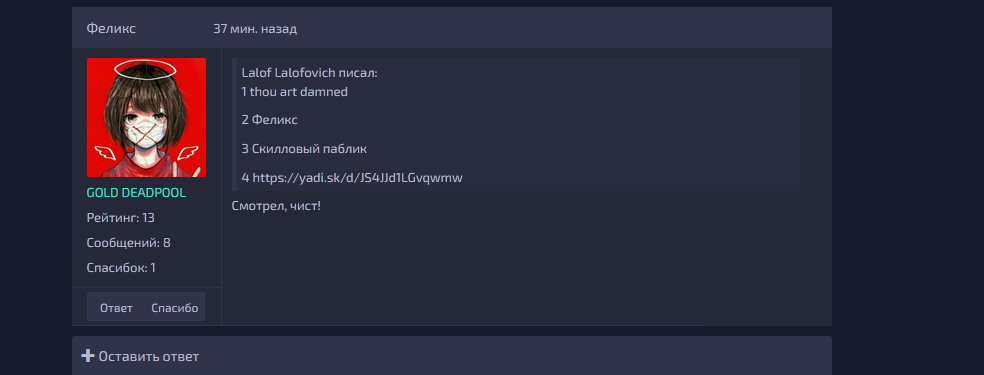Open Феликс's red anime avatar image

(146, 117)
